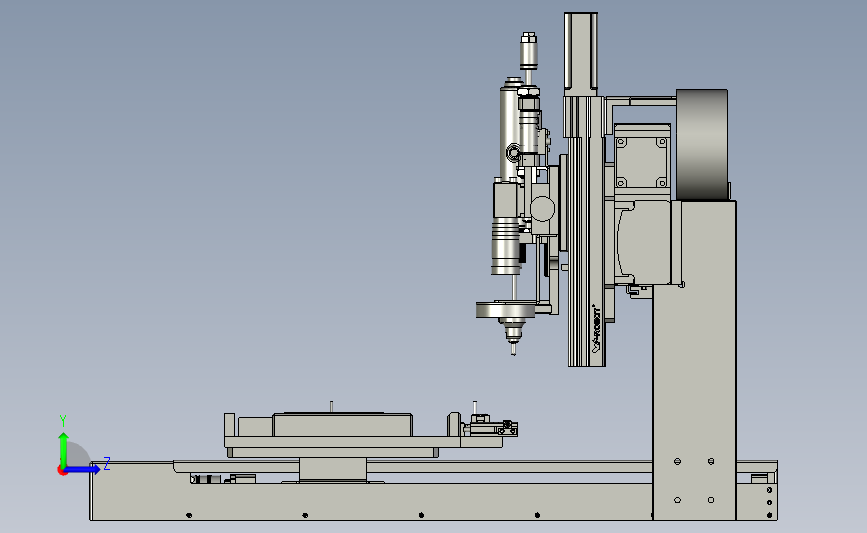Select the large cylindrical motor at top right
Image resolution: width=867 pixels, height=533 pixels.
pyautogui.click(x=701, y=144)
